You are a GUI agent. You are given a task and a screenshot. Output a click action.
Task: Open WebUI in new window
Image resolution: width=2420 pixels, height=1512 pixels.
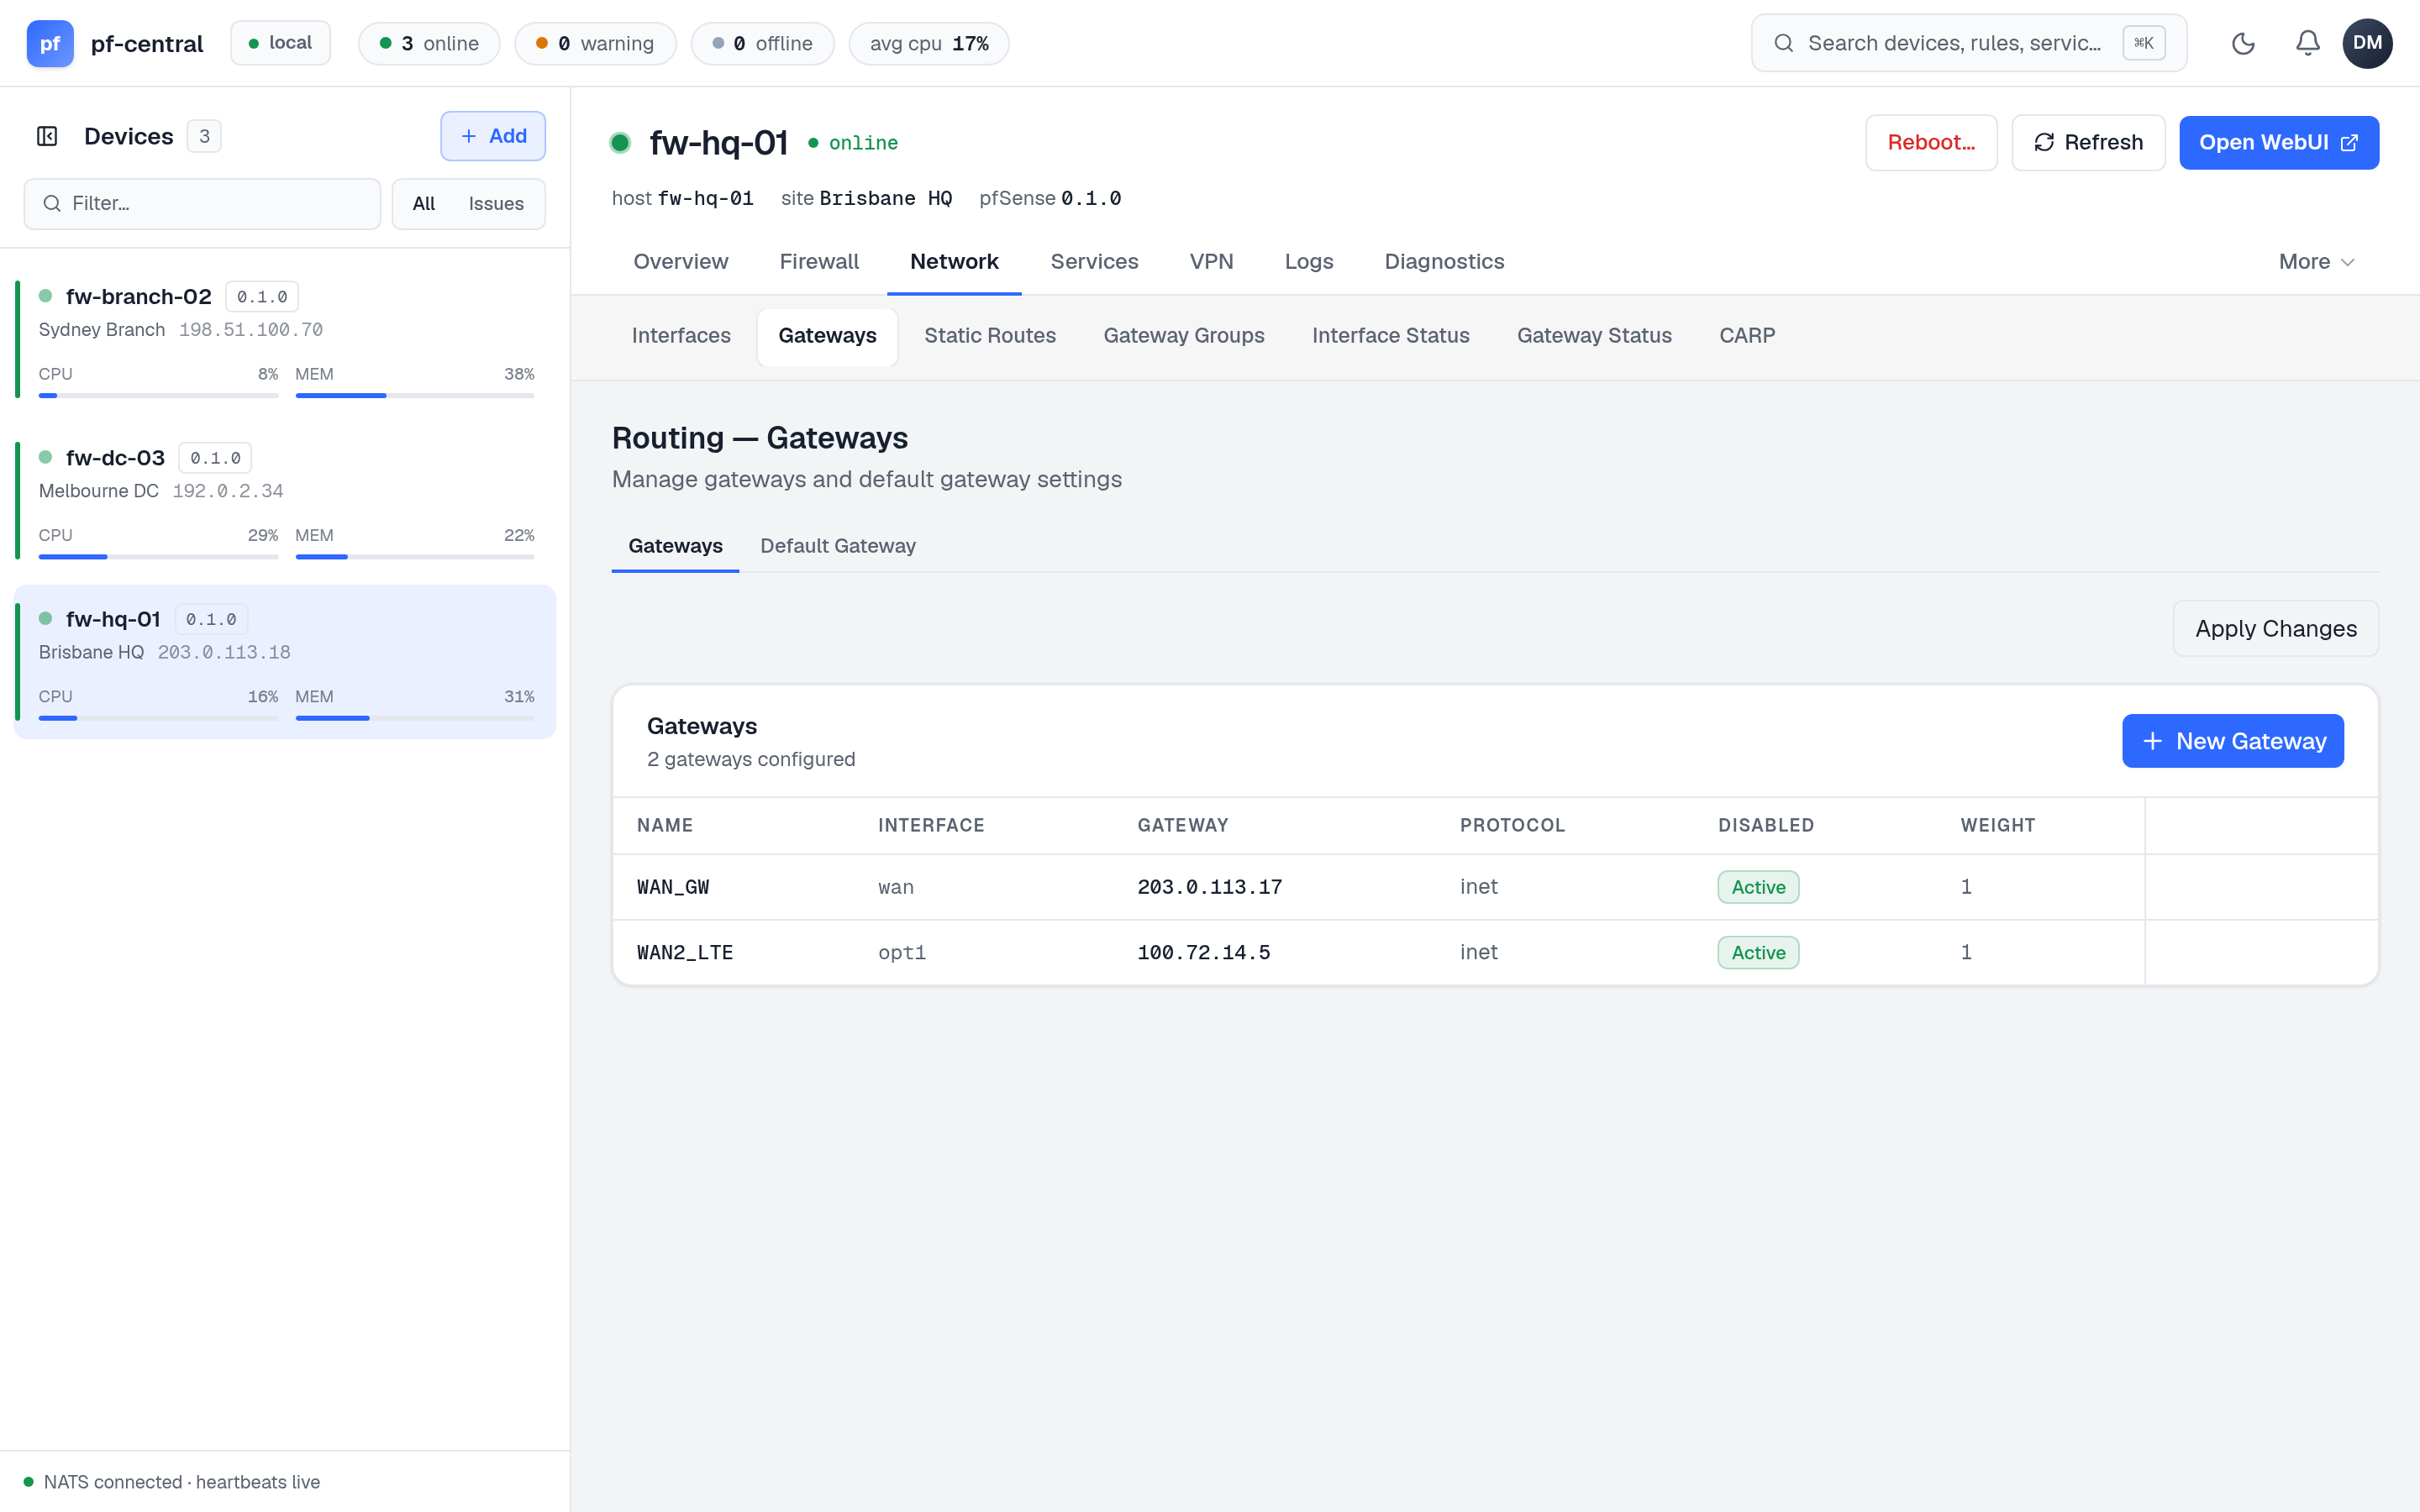[x=2278, y=143]
